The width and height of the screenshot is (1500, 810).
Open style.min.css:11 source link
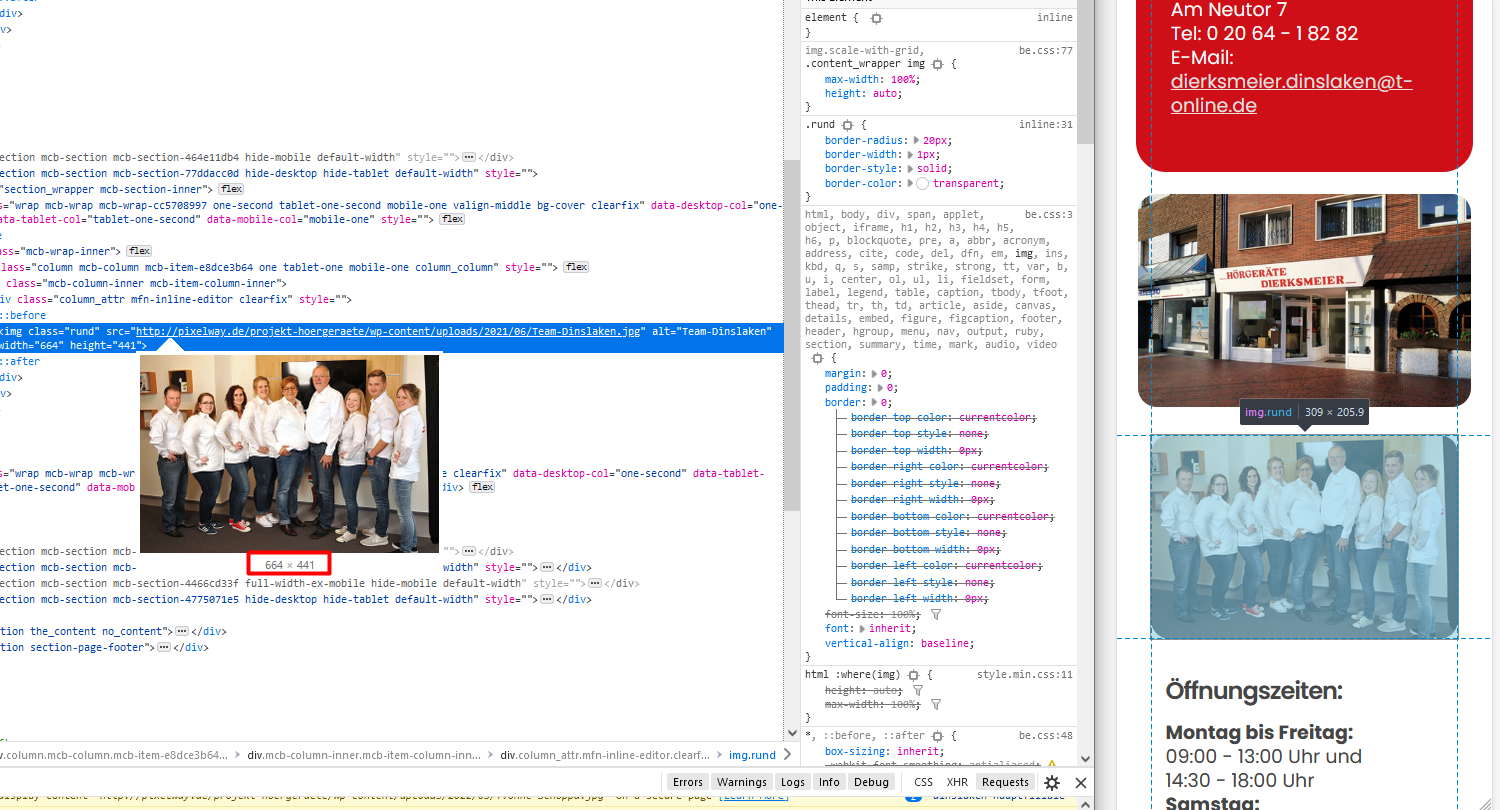click(1025, 675)
